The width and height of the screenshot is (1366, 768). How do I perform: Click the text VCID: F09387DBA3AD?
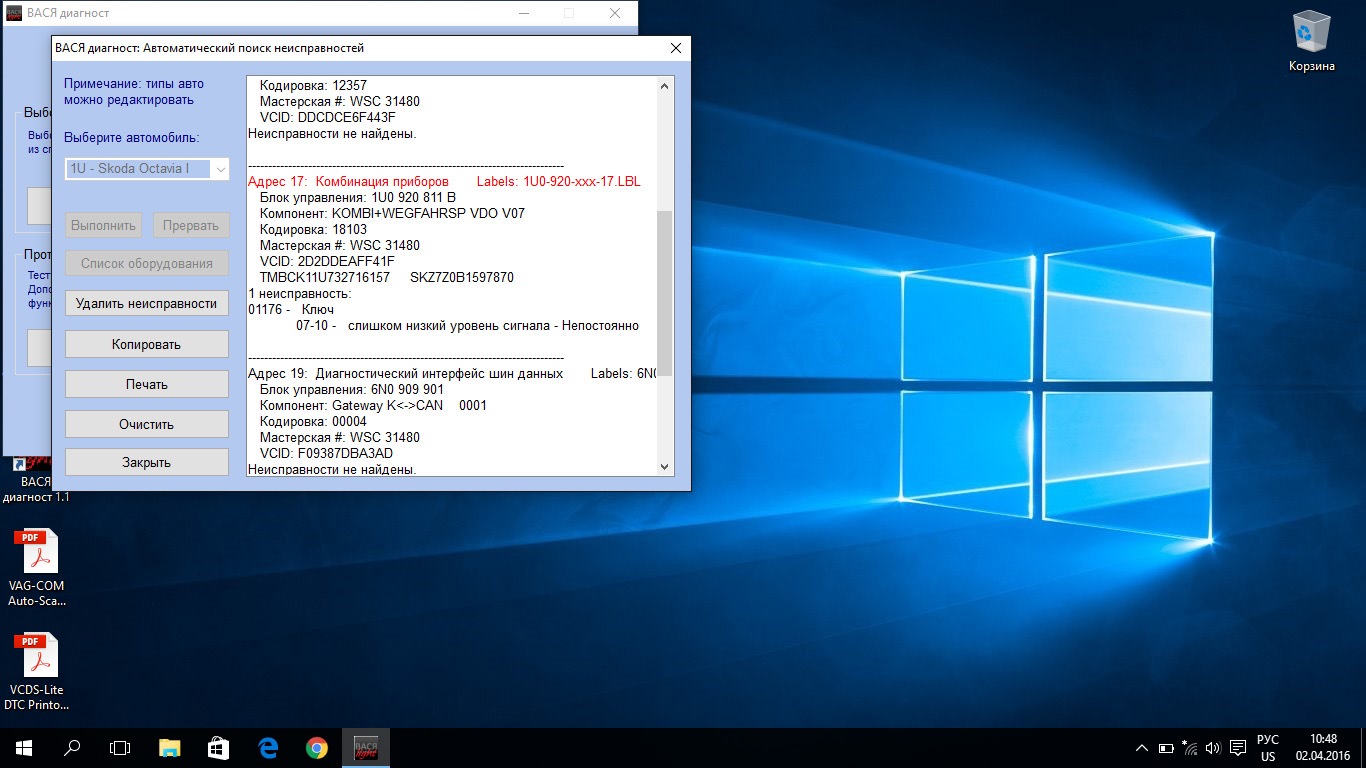(x=326, y=453)
